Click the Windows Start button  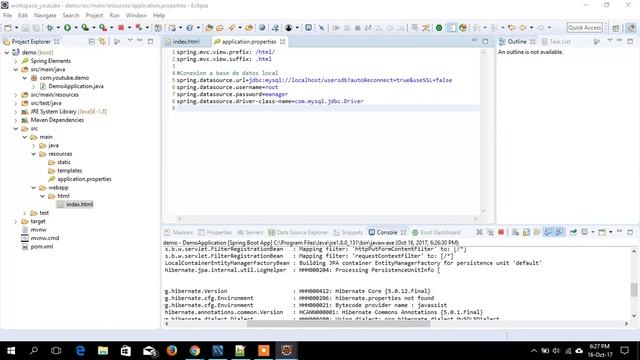click(x=11, y=350)
